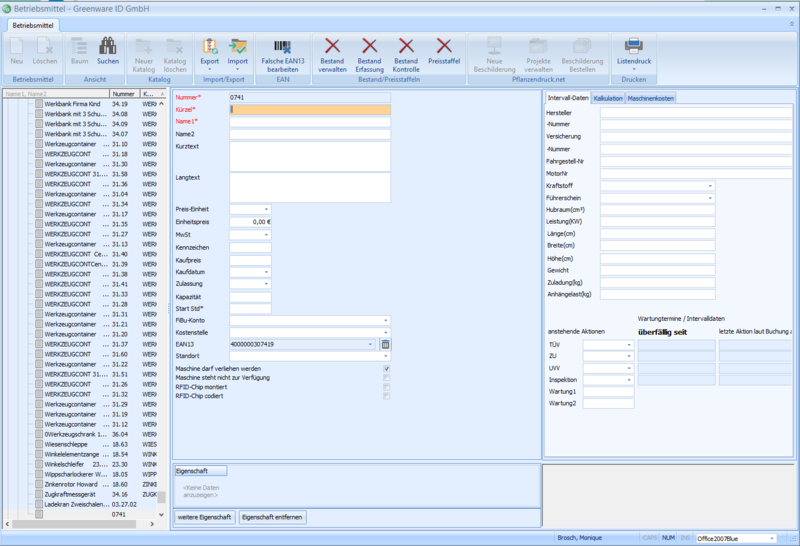Toggle 'RFID-Chip montiert' checkbox
Viewport: 800px width, 546px height.
tap(387, 387)
